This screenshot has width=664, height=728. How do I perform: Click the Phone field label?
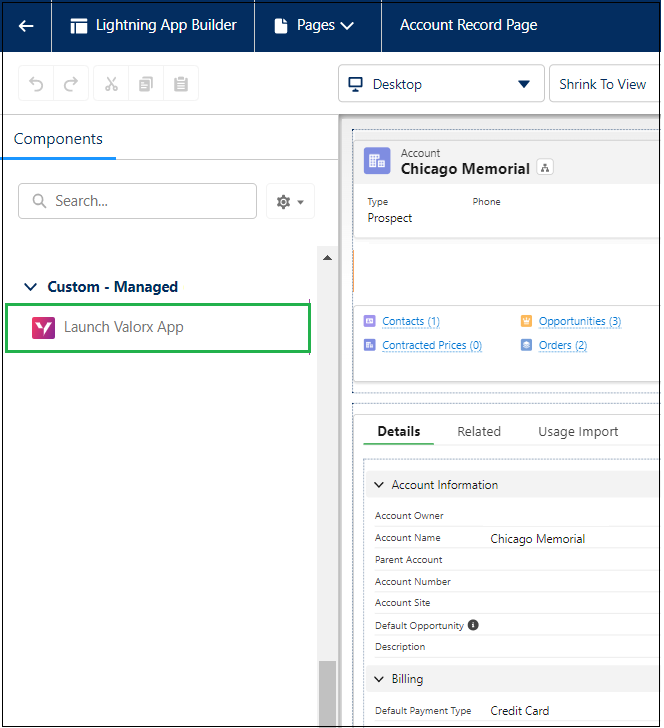click(x=486, y=202)
